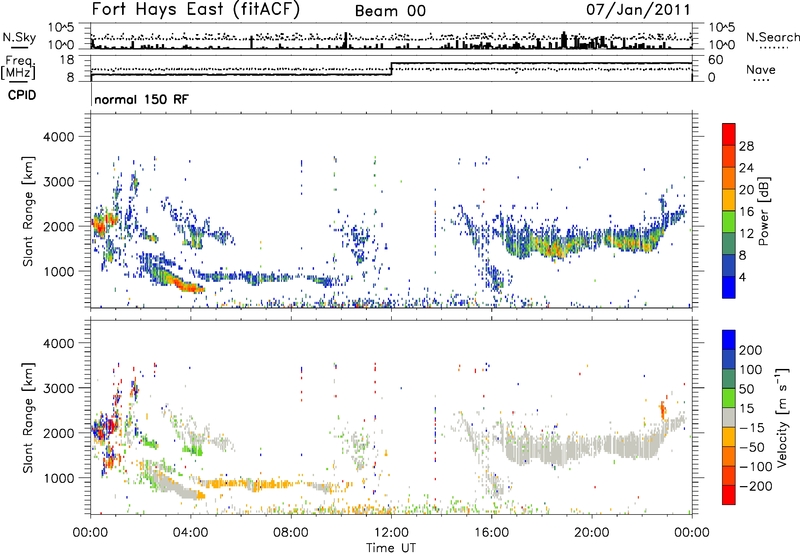
Task: Click the '20:00' time axis tick label
Action: coord(592,533)
